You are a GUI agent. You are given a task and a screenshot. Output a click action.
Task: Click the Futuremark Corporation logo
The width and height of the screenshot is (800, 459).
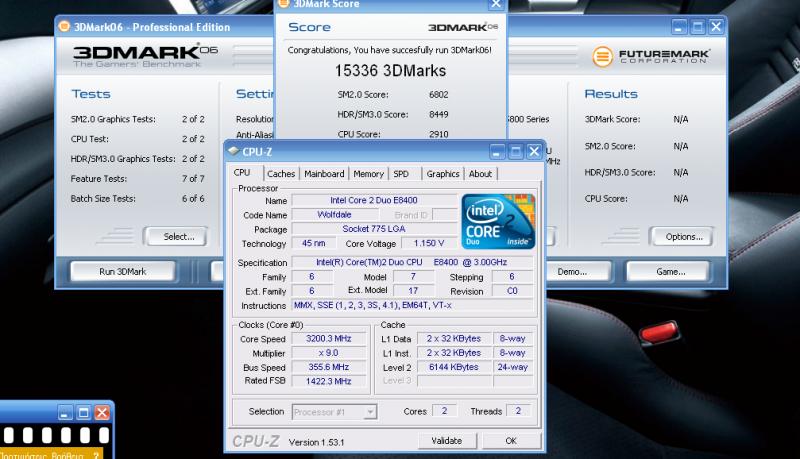pyautogui.click(x=651, y=56)
